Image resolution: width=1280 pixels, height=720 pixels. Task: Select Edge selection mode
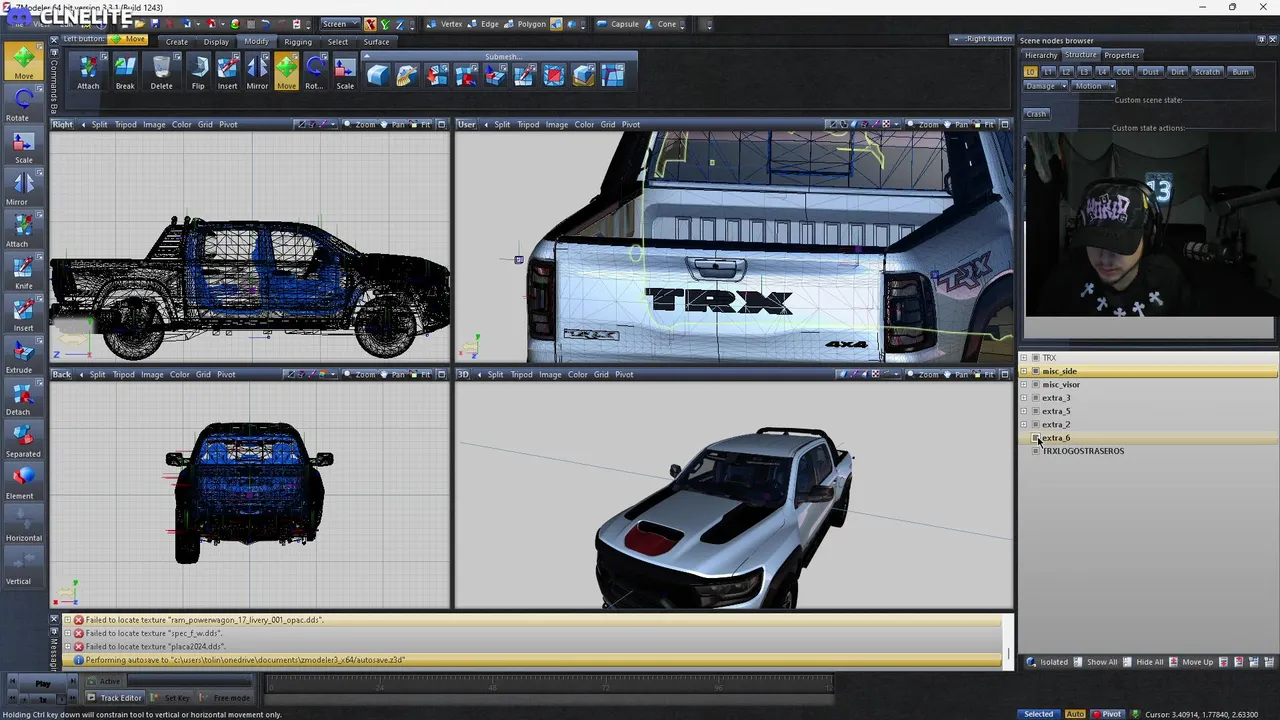[482, 24]
